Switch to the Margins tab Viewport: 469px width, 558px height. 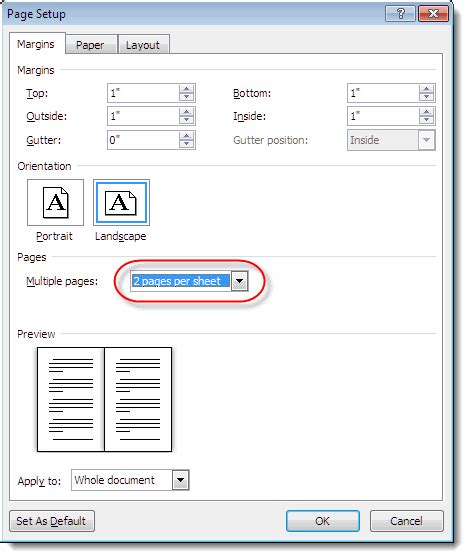click(36, 44)
